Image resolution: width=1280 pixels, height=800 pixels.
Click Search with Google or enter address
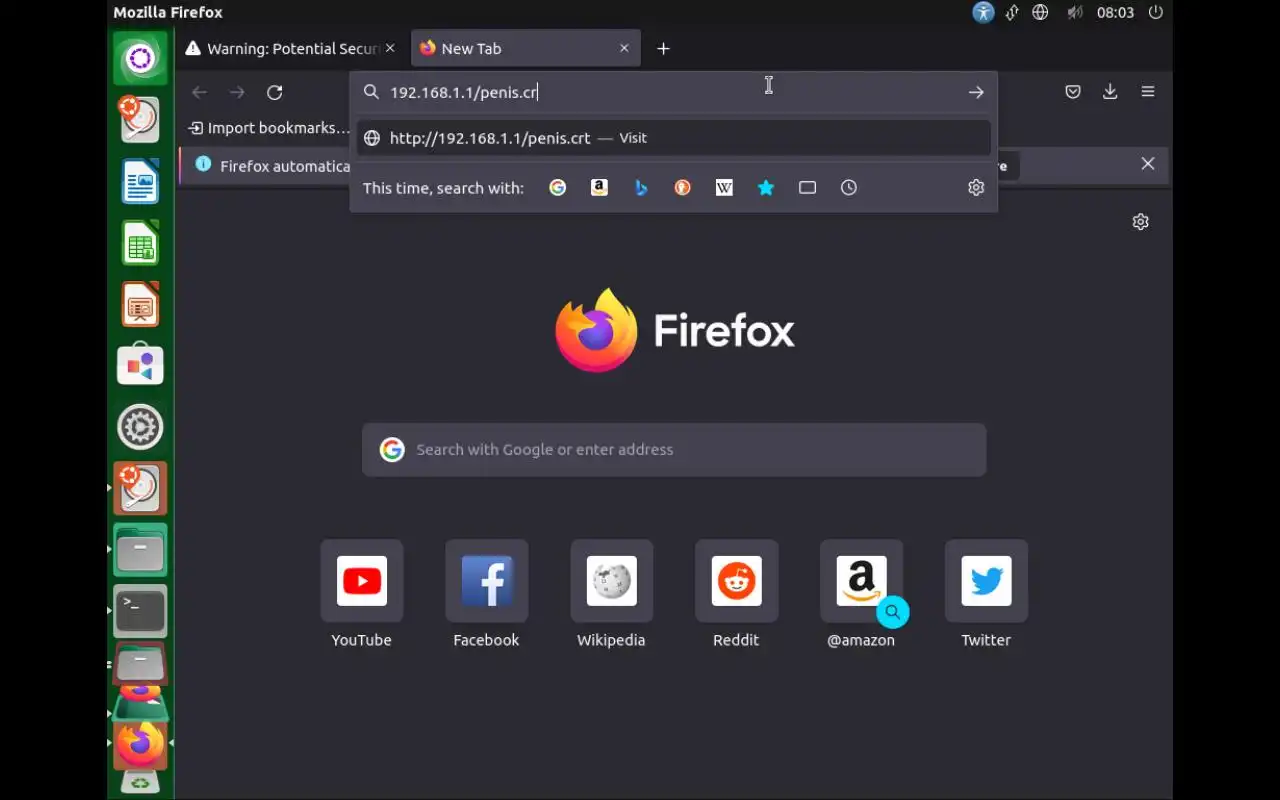pos(674,450)
